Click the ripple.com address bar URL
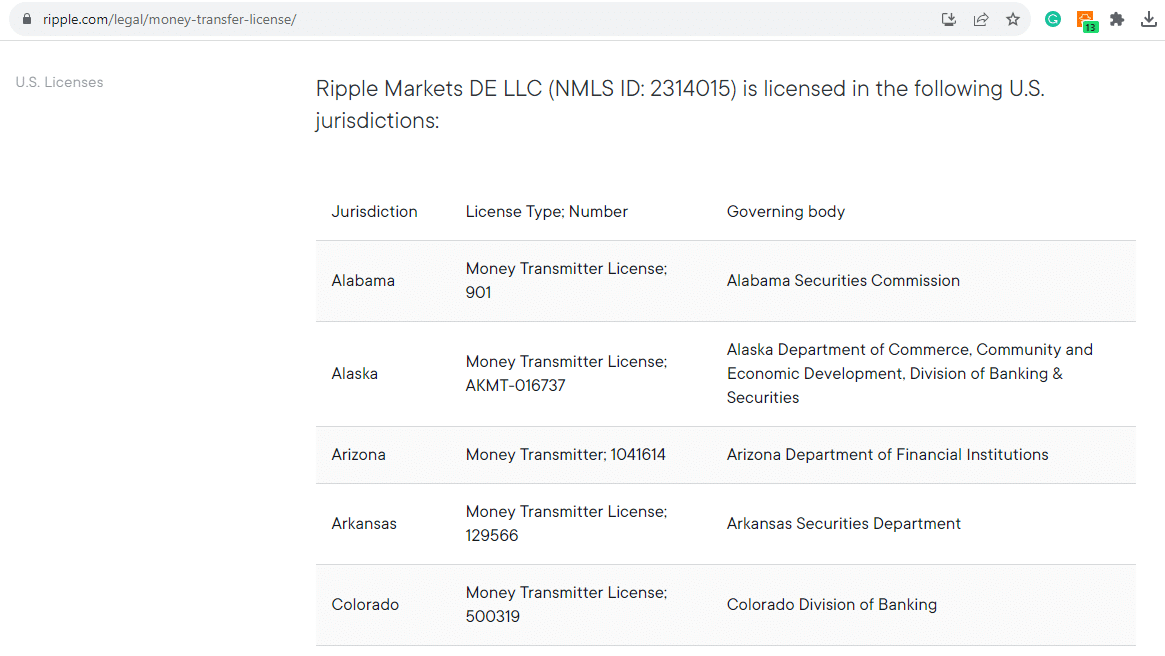The image size is (1165, 656). click(169, 19)
